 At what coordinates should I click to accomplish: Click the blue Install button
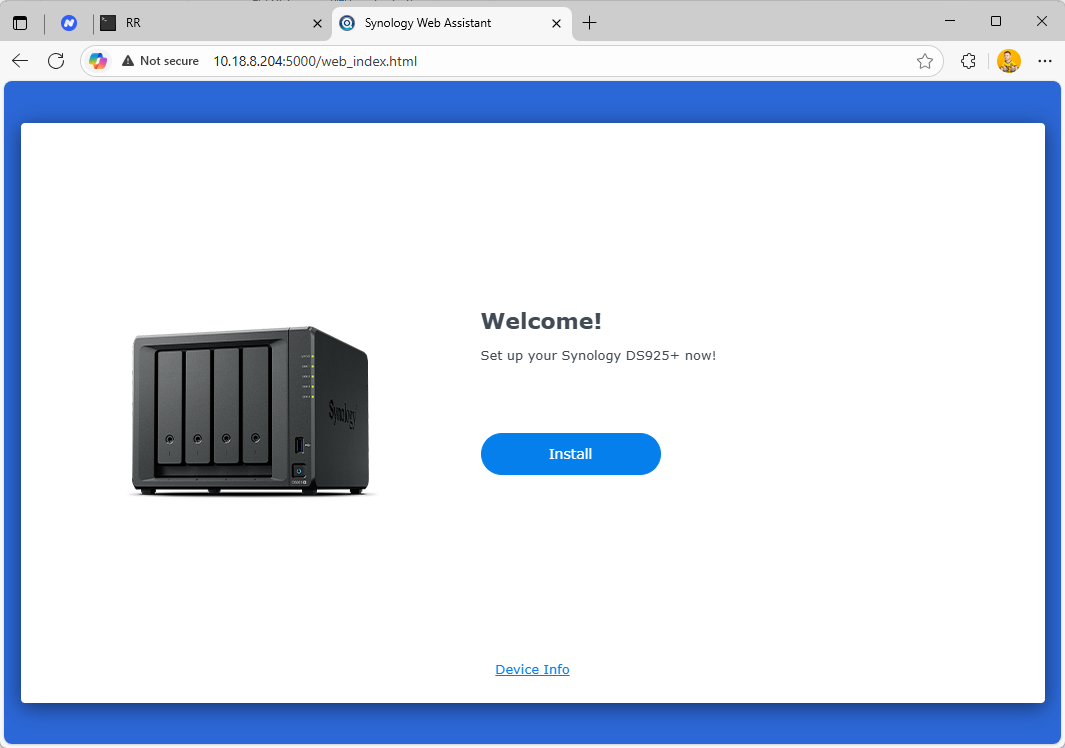[x=571, y=454]
